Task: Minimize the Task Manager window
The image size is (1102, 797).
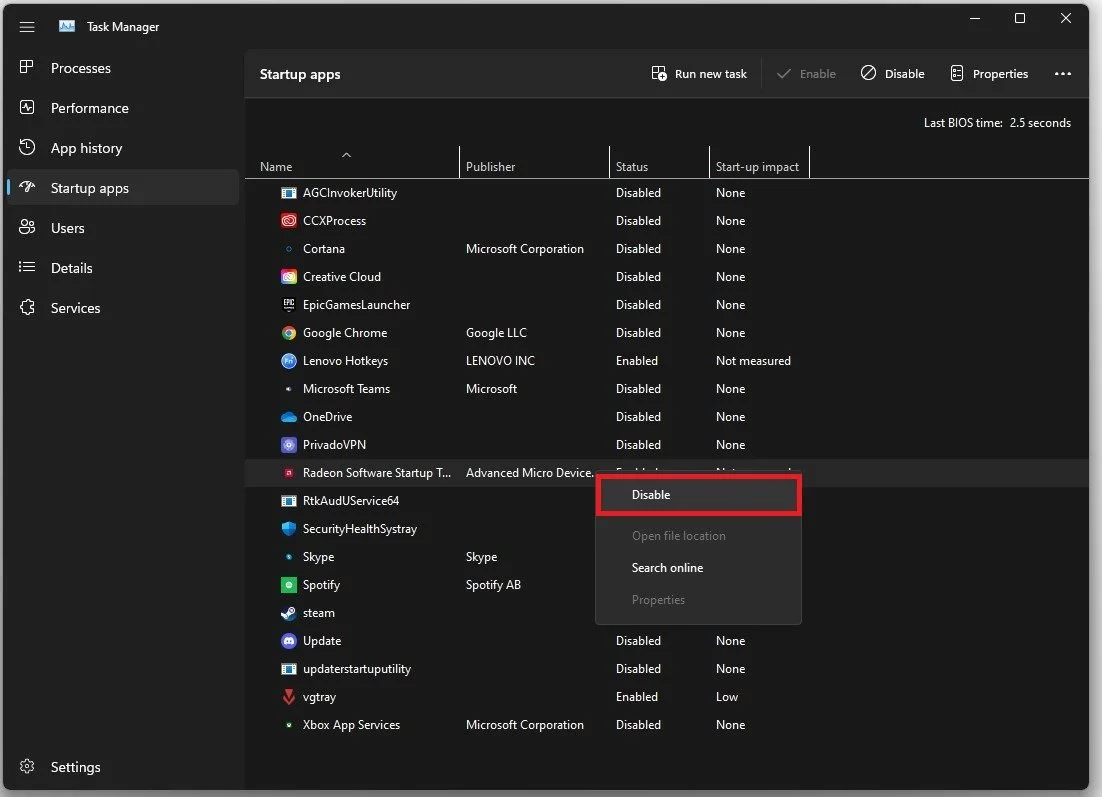Action: (974, 18)
